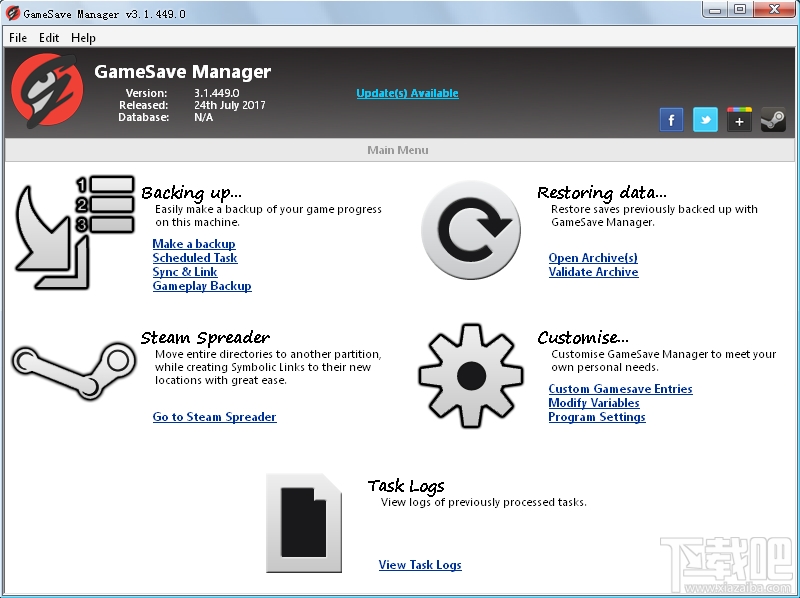Click the Database N/A value
The height and width of the screenshot is (598, 800).
(204, 117)
